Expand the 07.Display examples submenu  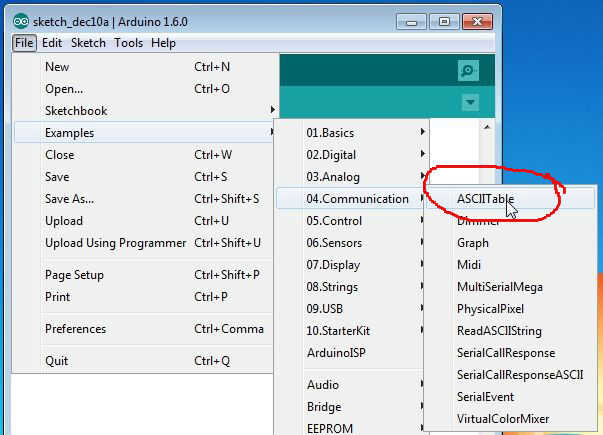pos(350,265)
